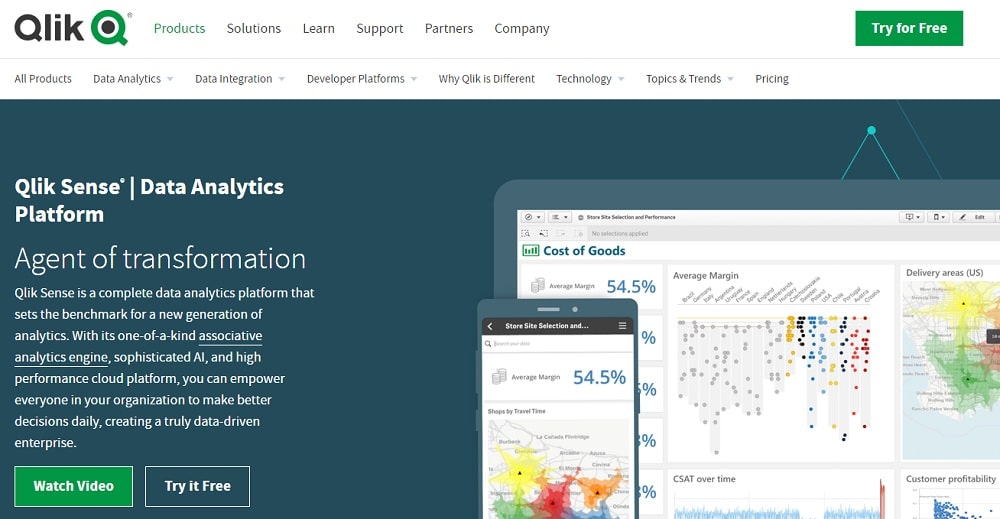Tap the back chevron in mobile app header

tap(490, 326)
